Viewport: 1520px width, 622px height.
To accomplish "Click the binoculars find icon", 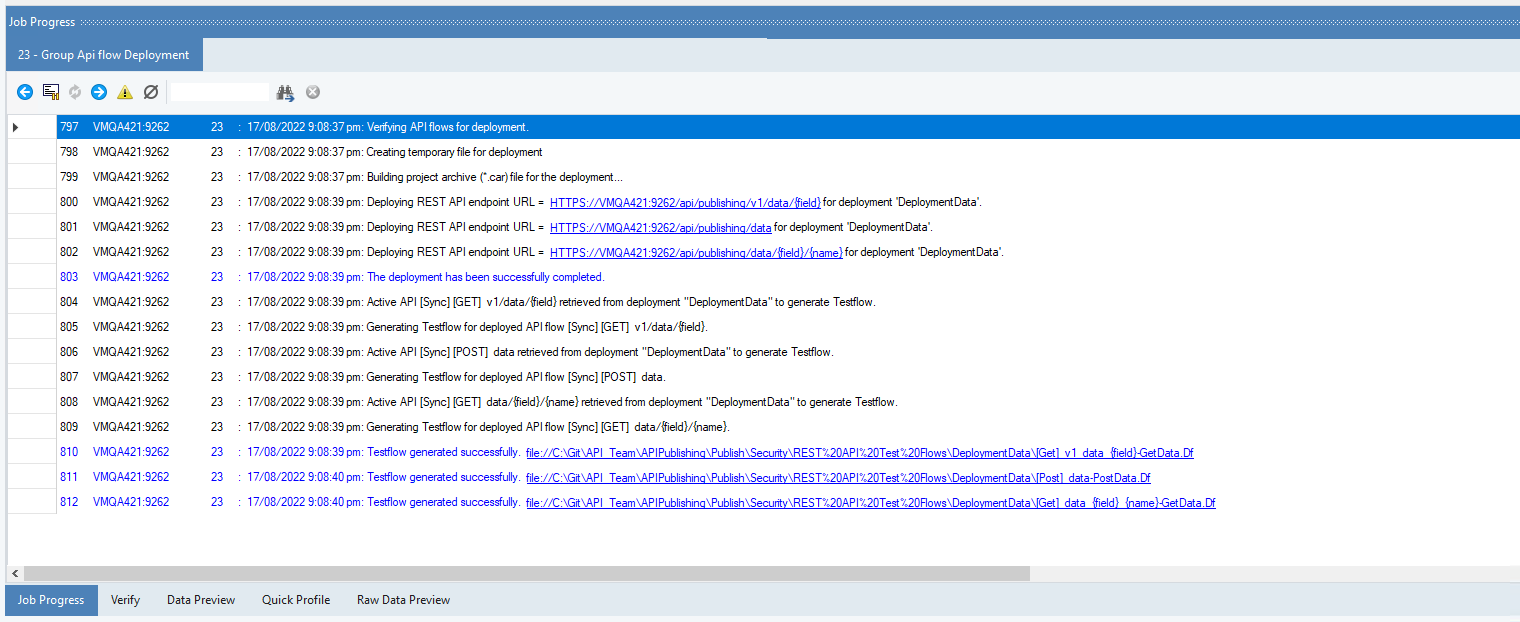I will point(285,92).
